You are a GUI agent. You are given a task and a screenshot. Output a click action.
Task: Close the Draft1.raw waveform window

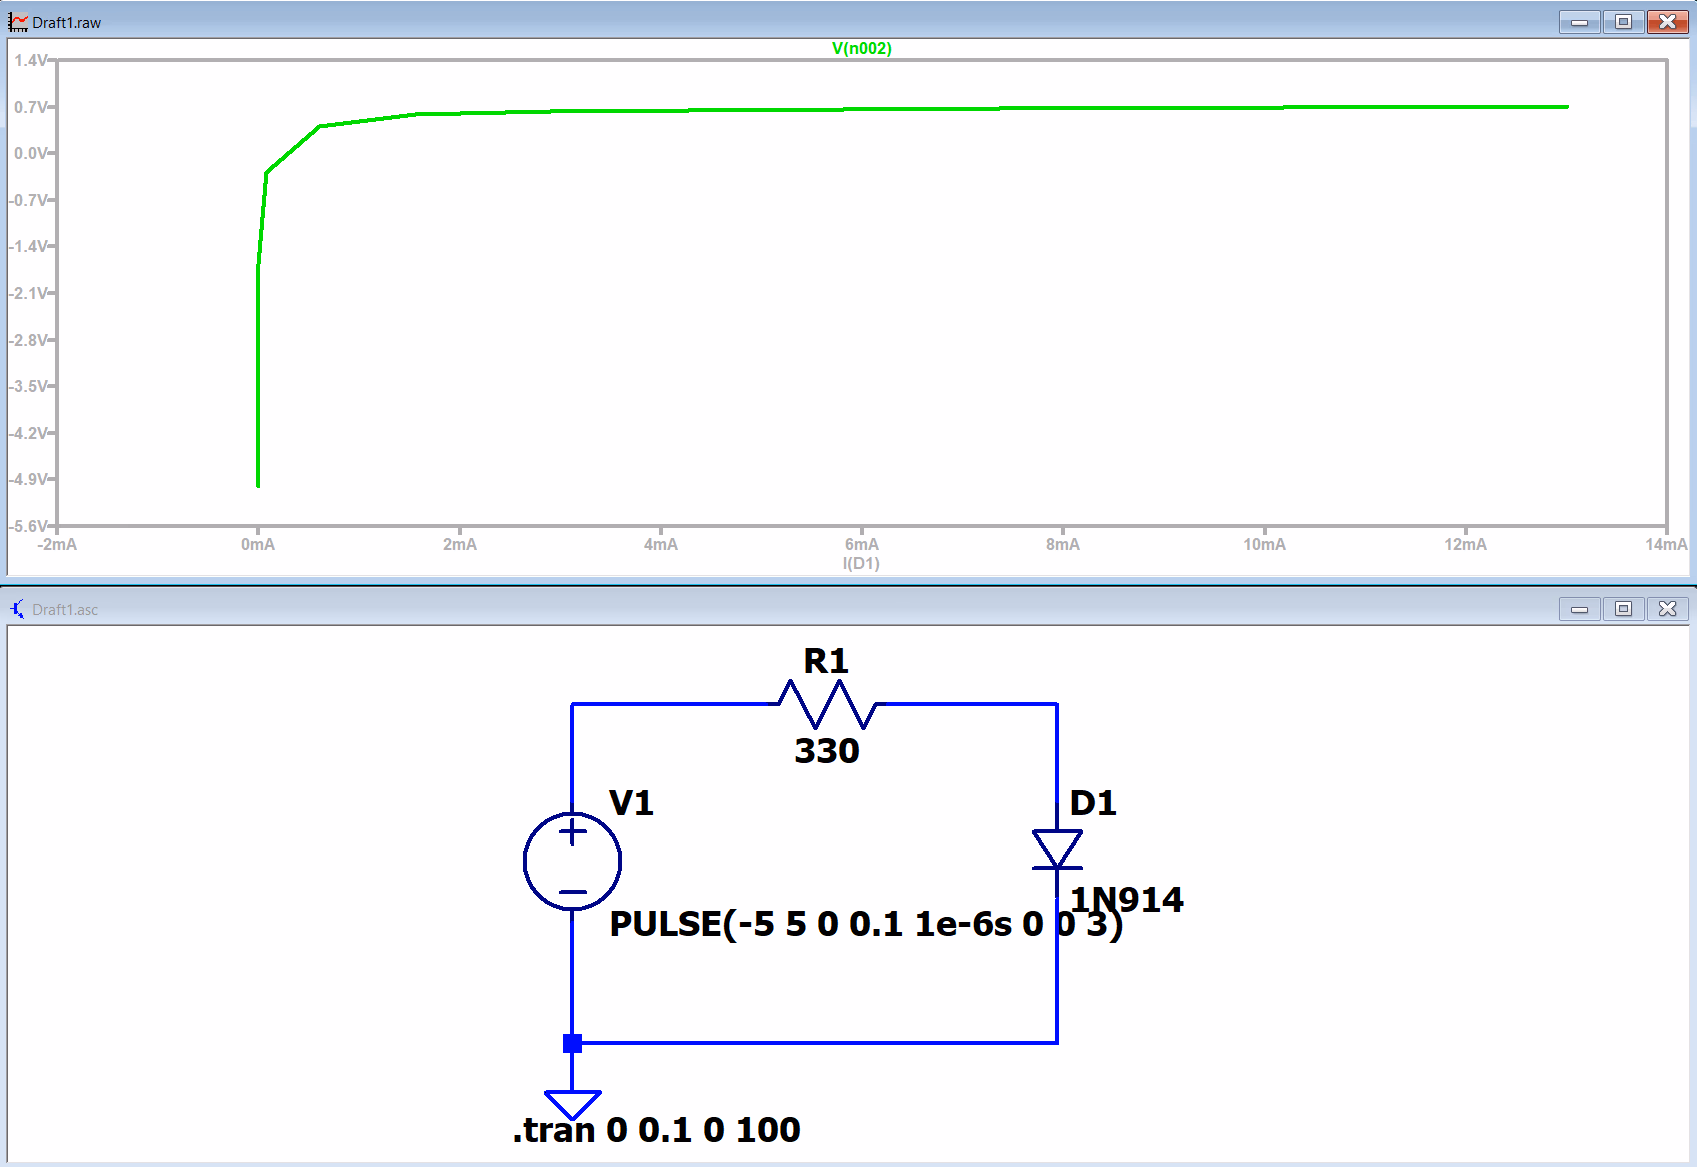click(1667, 22)
